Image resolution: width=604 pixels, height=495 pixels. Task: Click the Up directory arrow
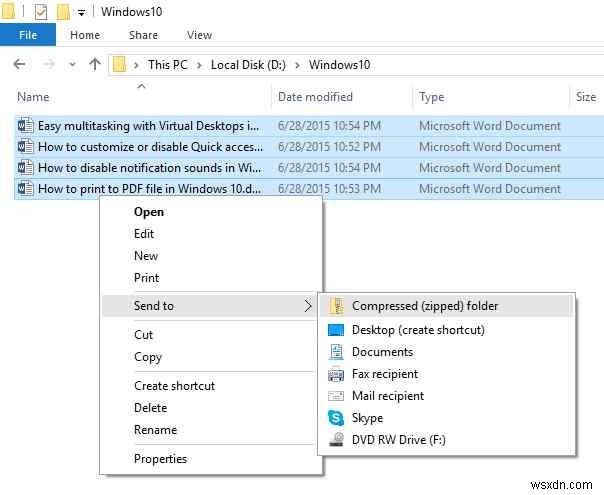pos(95,64)
